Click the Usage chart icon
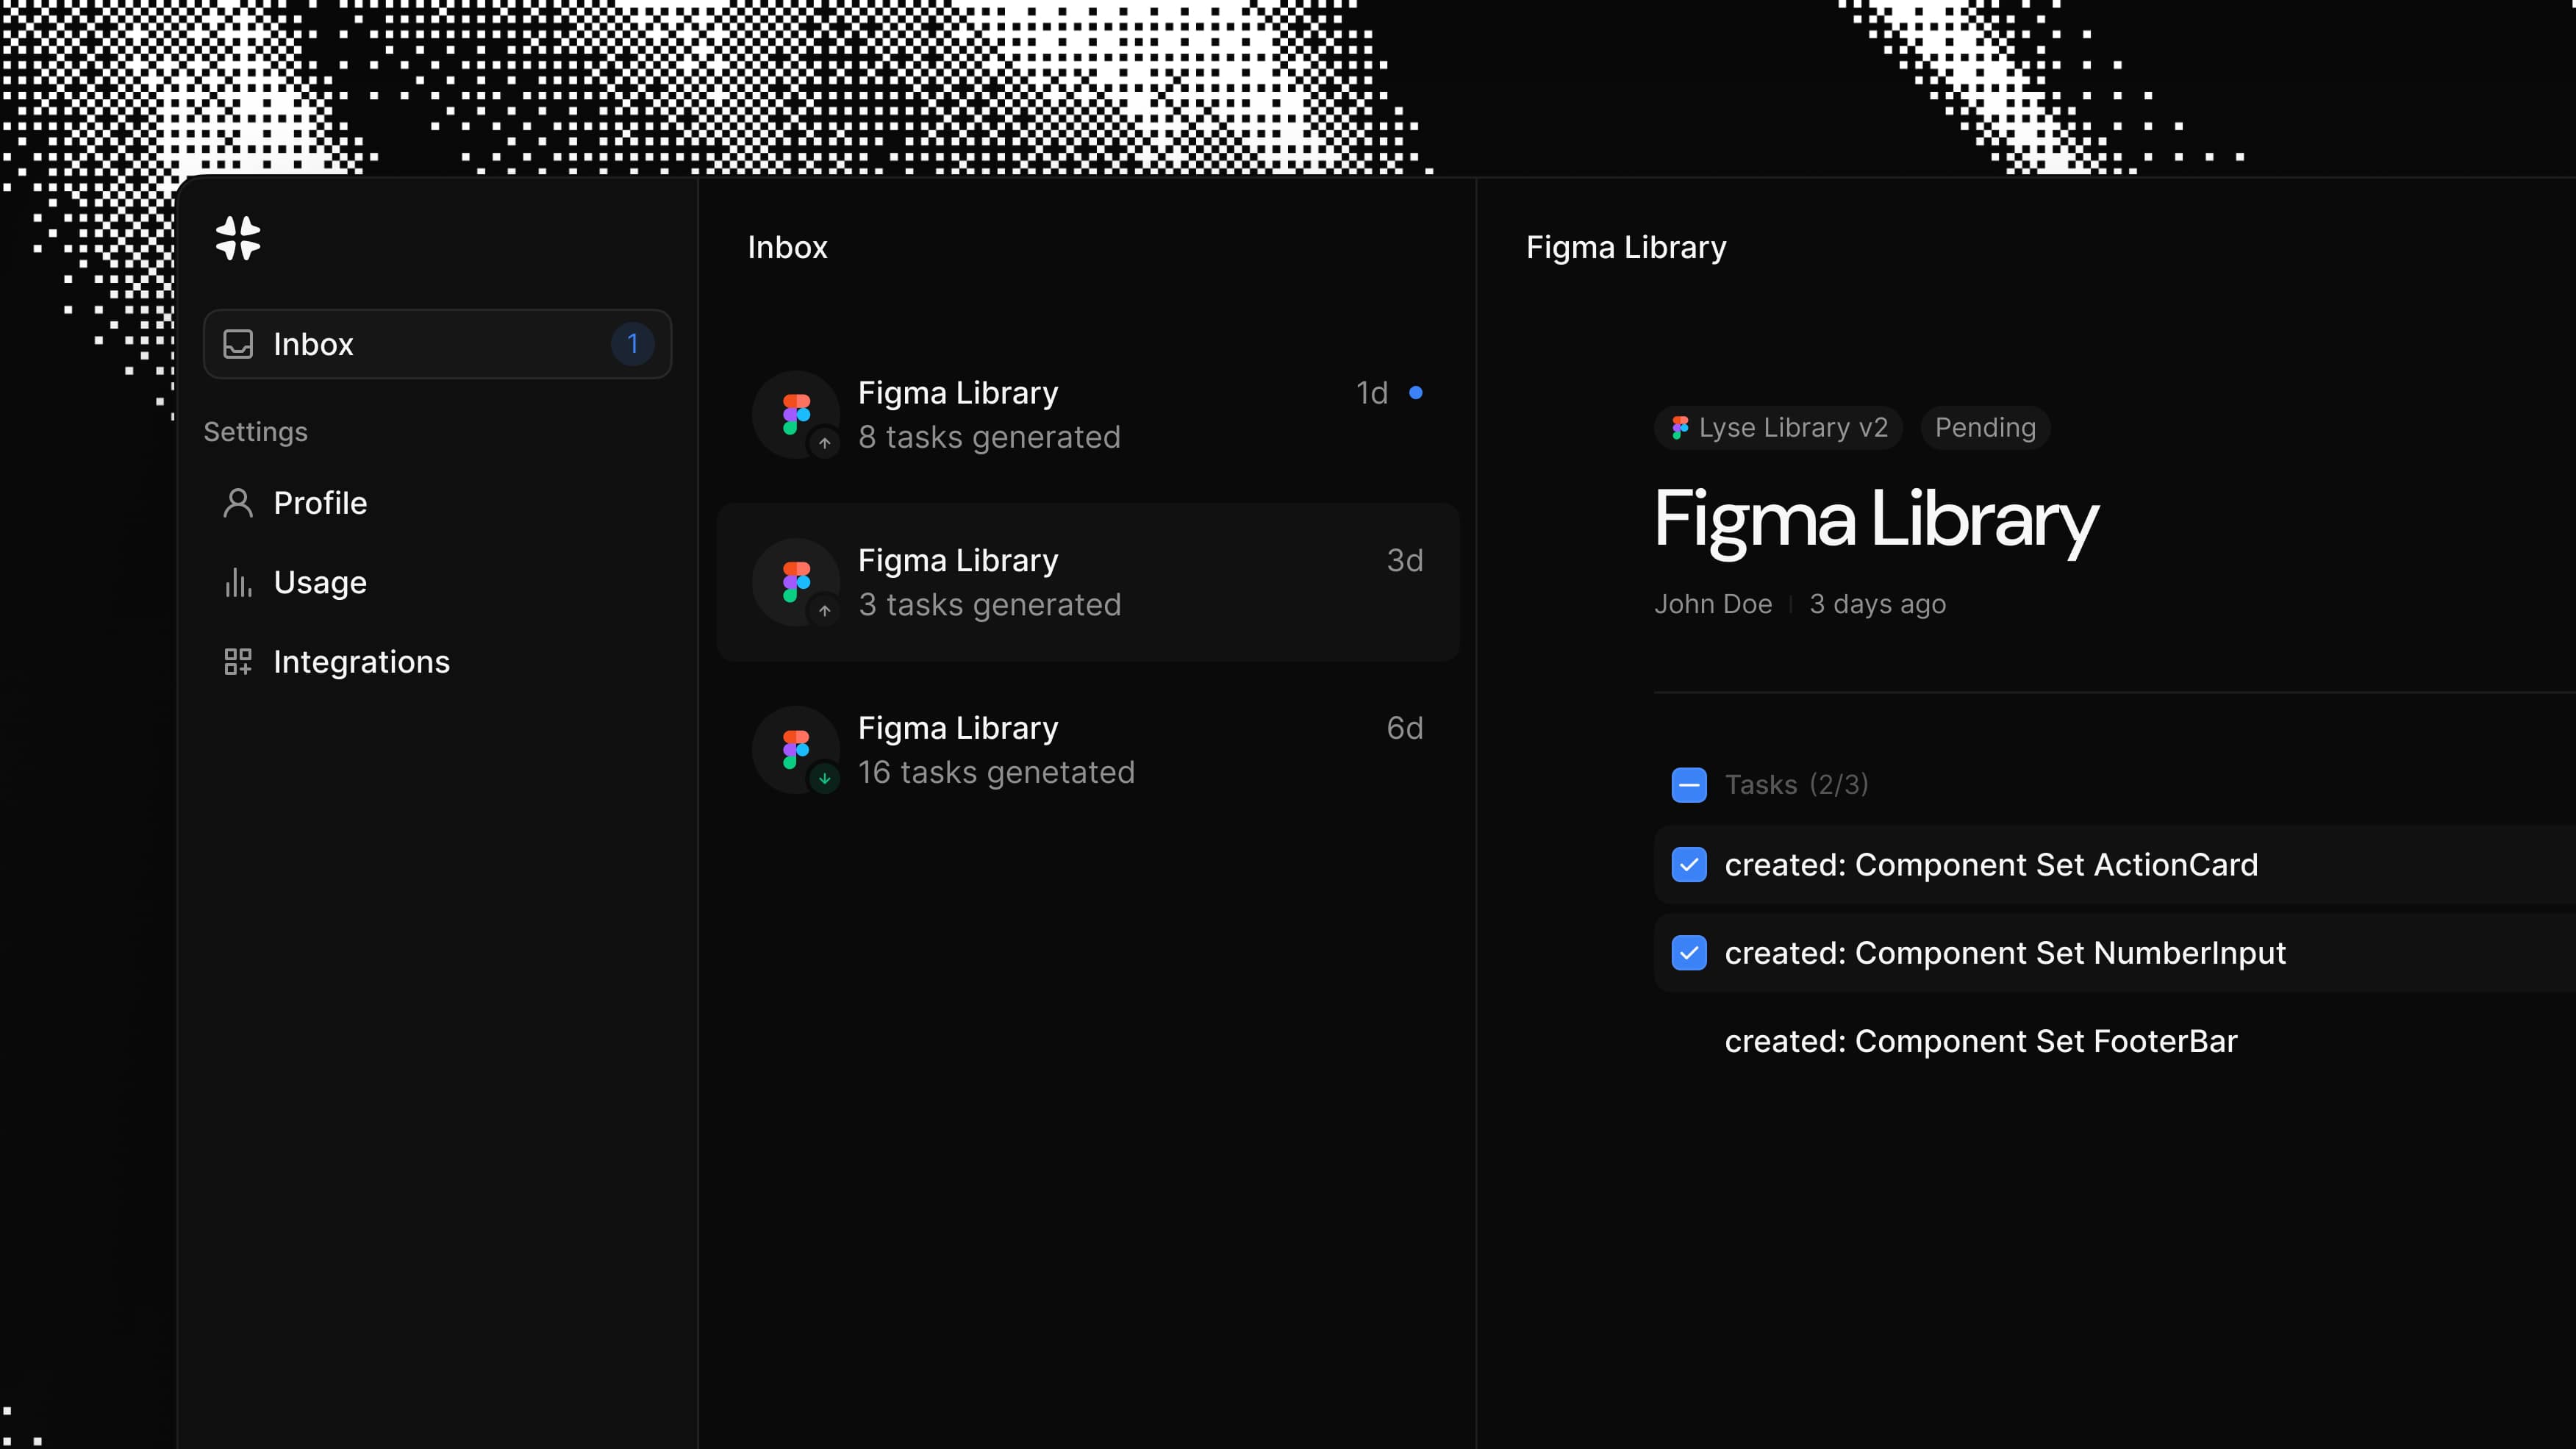 [x=239, y=582]
